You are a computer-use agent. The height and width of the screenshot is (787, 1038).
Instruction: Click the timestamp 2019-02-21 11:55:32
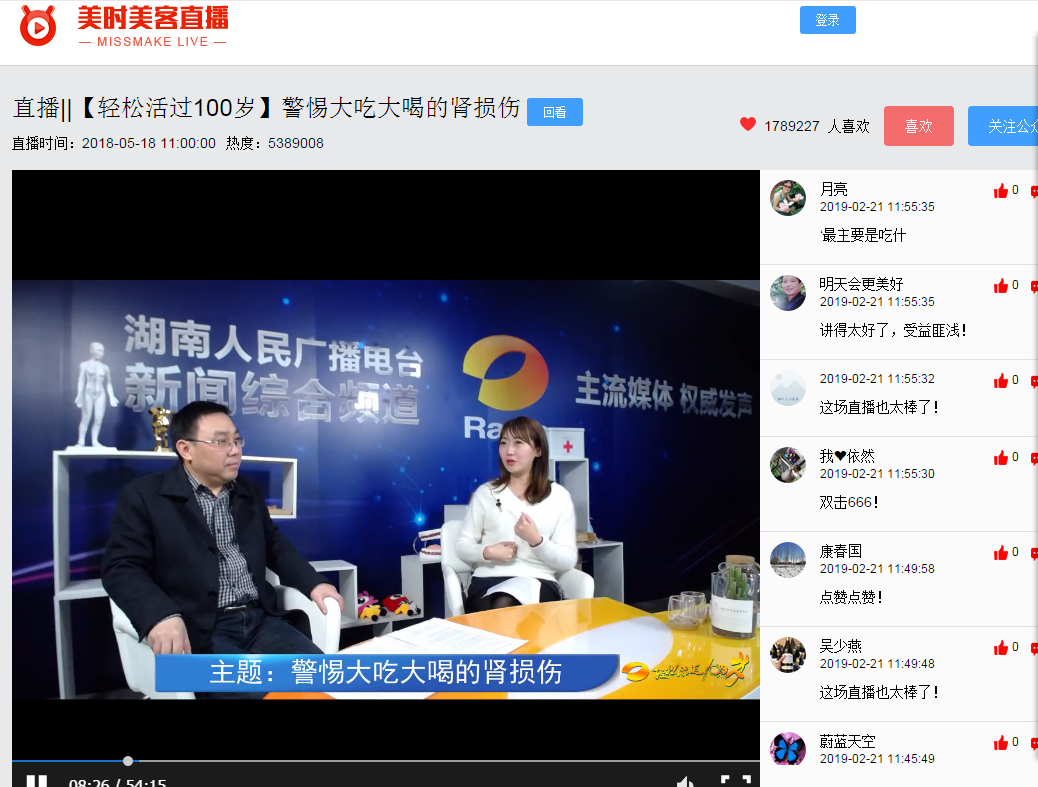coord(877,379)
